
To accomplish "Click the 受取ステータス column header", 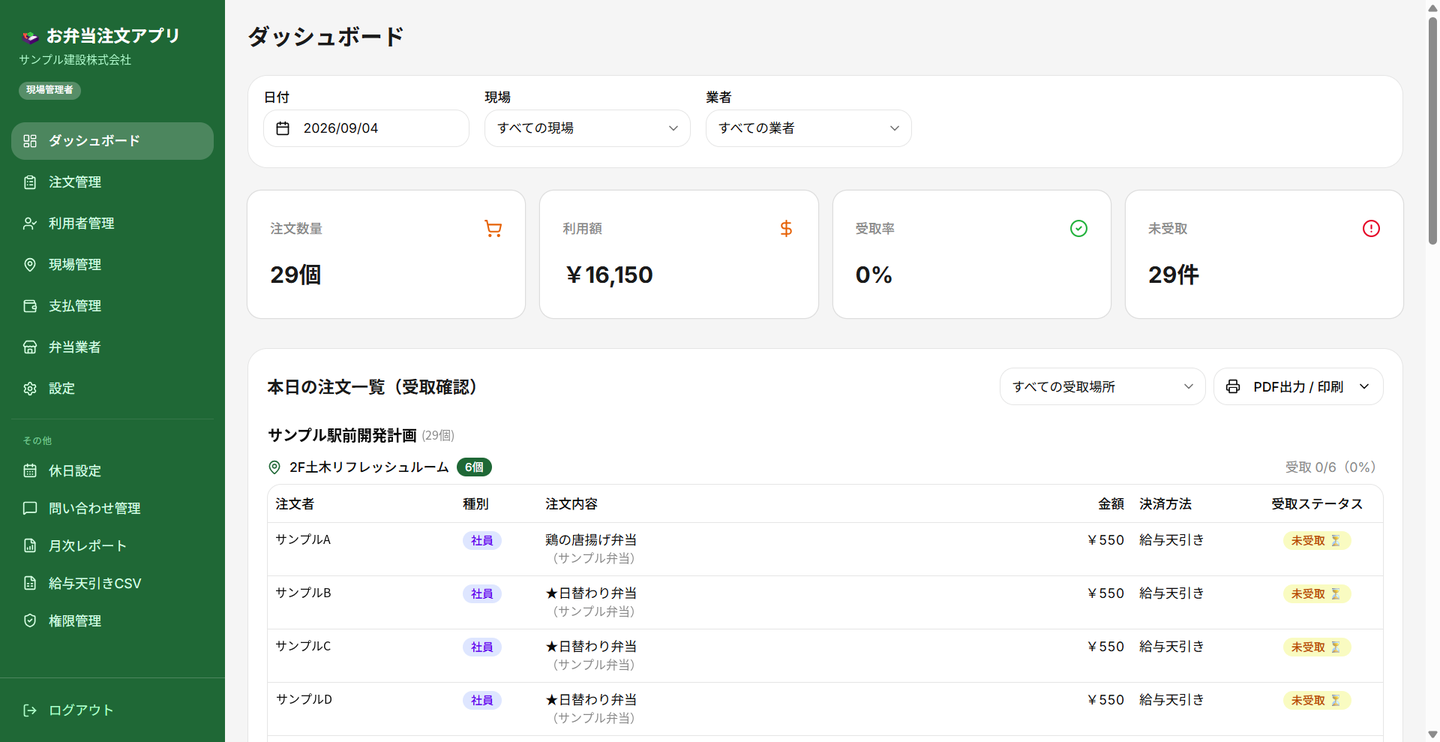I will [x=1317, y=504].
